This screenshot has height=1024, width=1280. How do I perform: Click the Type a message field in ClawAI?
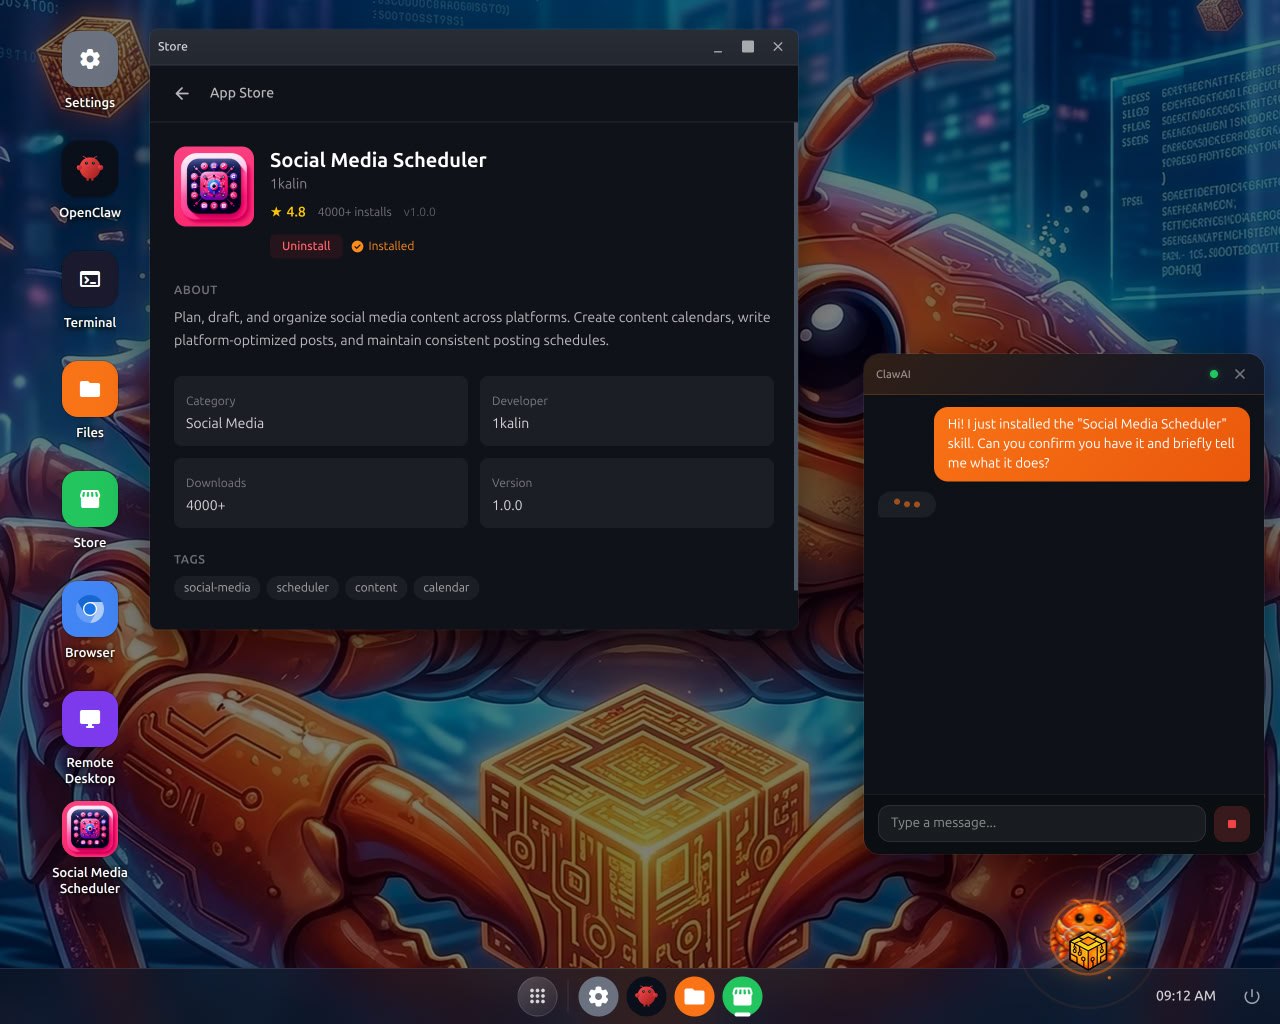(1041, 823)
